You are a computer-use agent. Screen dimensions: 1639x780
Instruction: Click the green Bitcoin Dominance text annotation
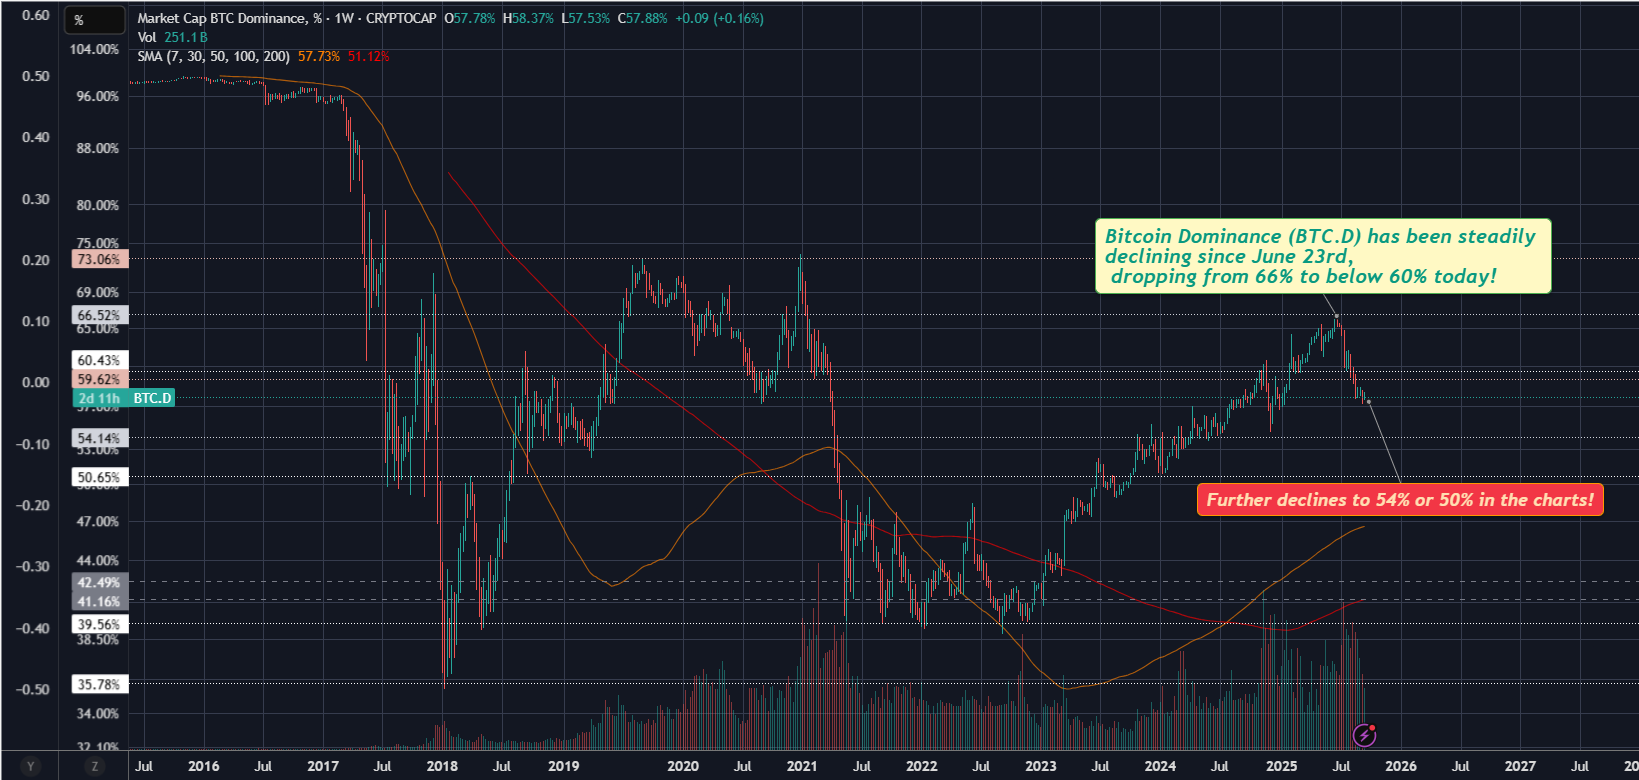tap(1322, 256)
